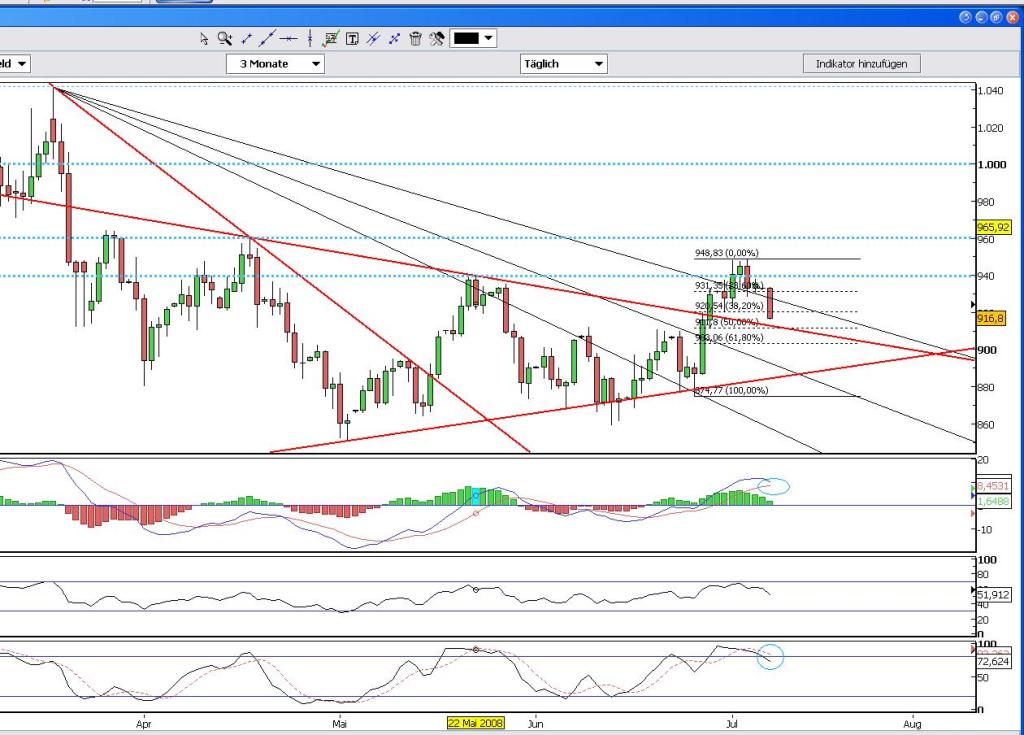
Task: Click the 51,912 RSI value label
Action: click(x=993, y=595)
